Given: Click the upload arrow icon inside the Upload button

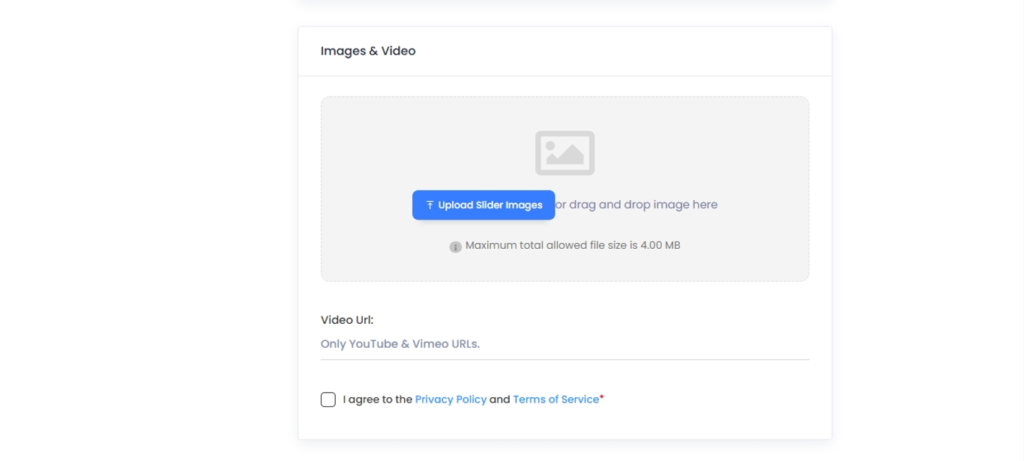Looking at the screenshot, I should [430, 205].
